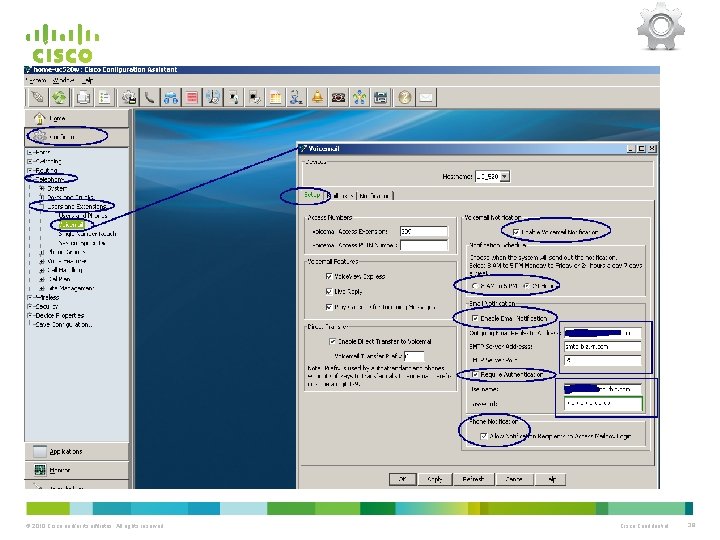Open the Help menu
Screen dimensions: 720x540
click(87, 80)
